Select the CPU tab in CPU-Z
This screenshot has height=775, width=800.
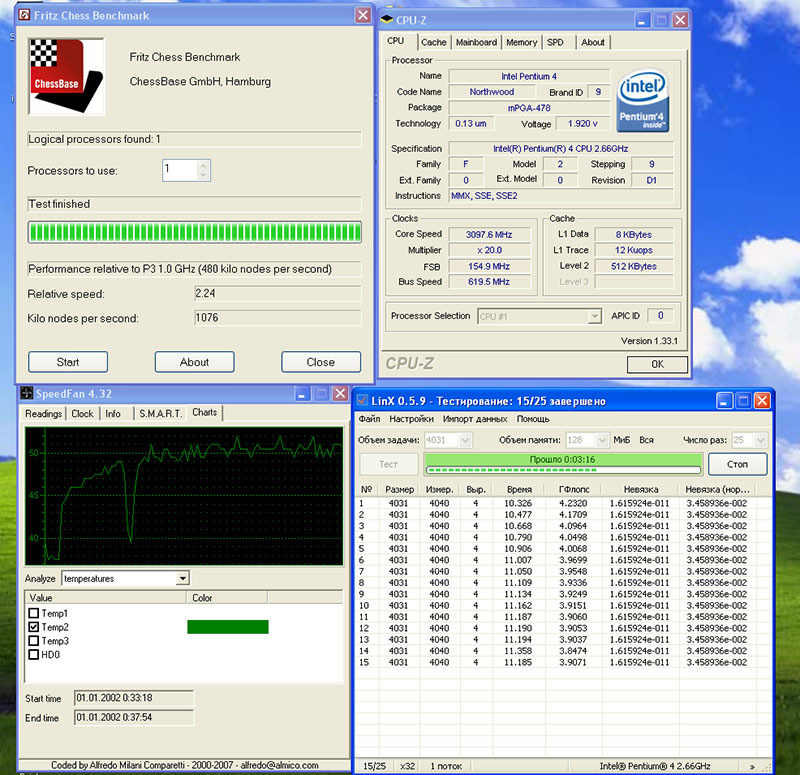pos(395,41)
